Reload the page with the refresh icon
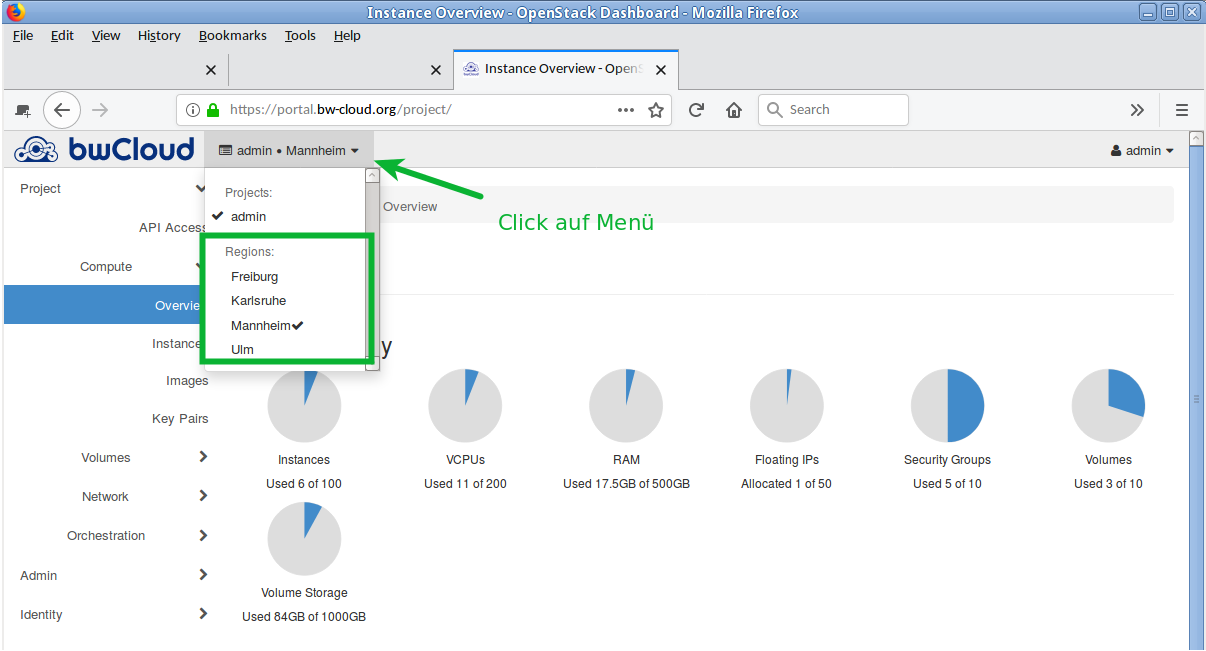 click(697, 110)
